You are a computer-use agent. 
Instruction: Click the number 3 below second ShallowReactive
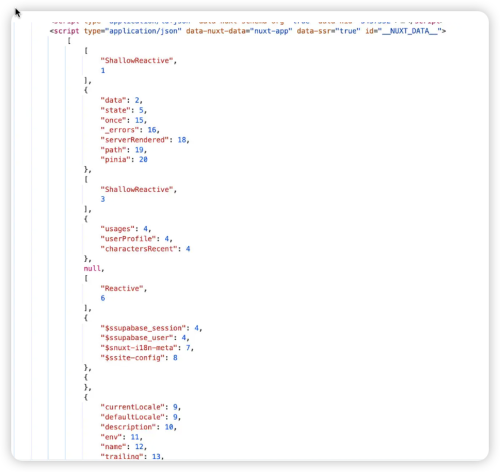coord(103,199)
